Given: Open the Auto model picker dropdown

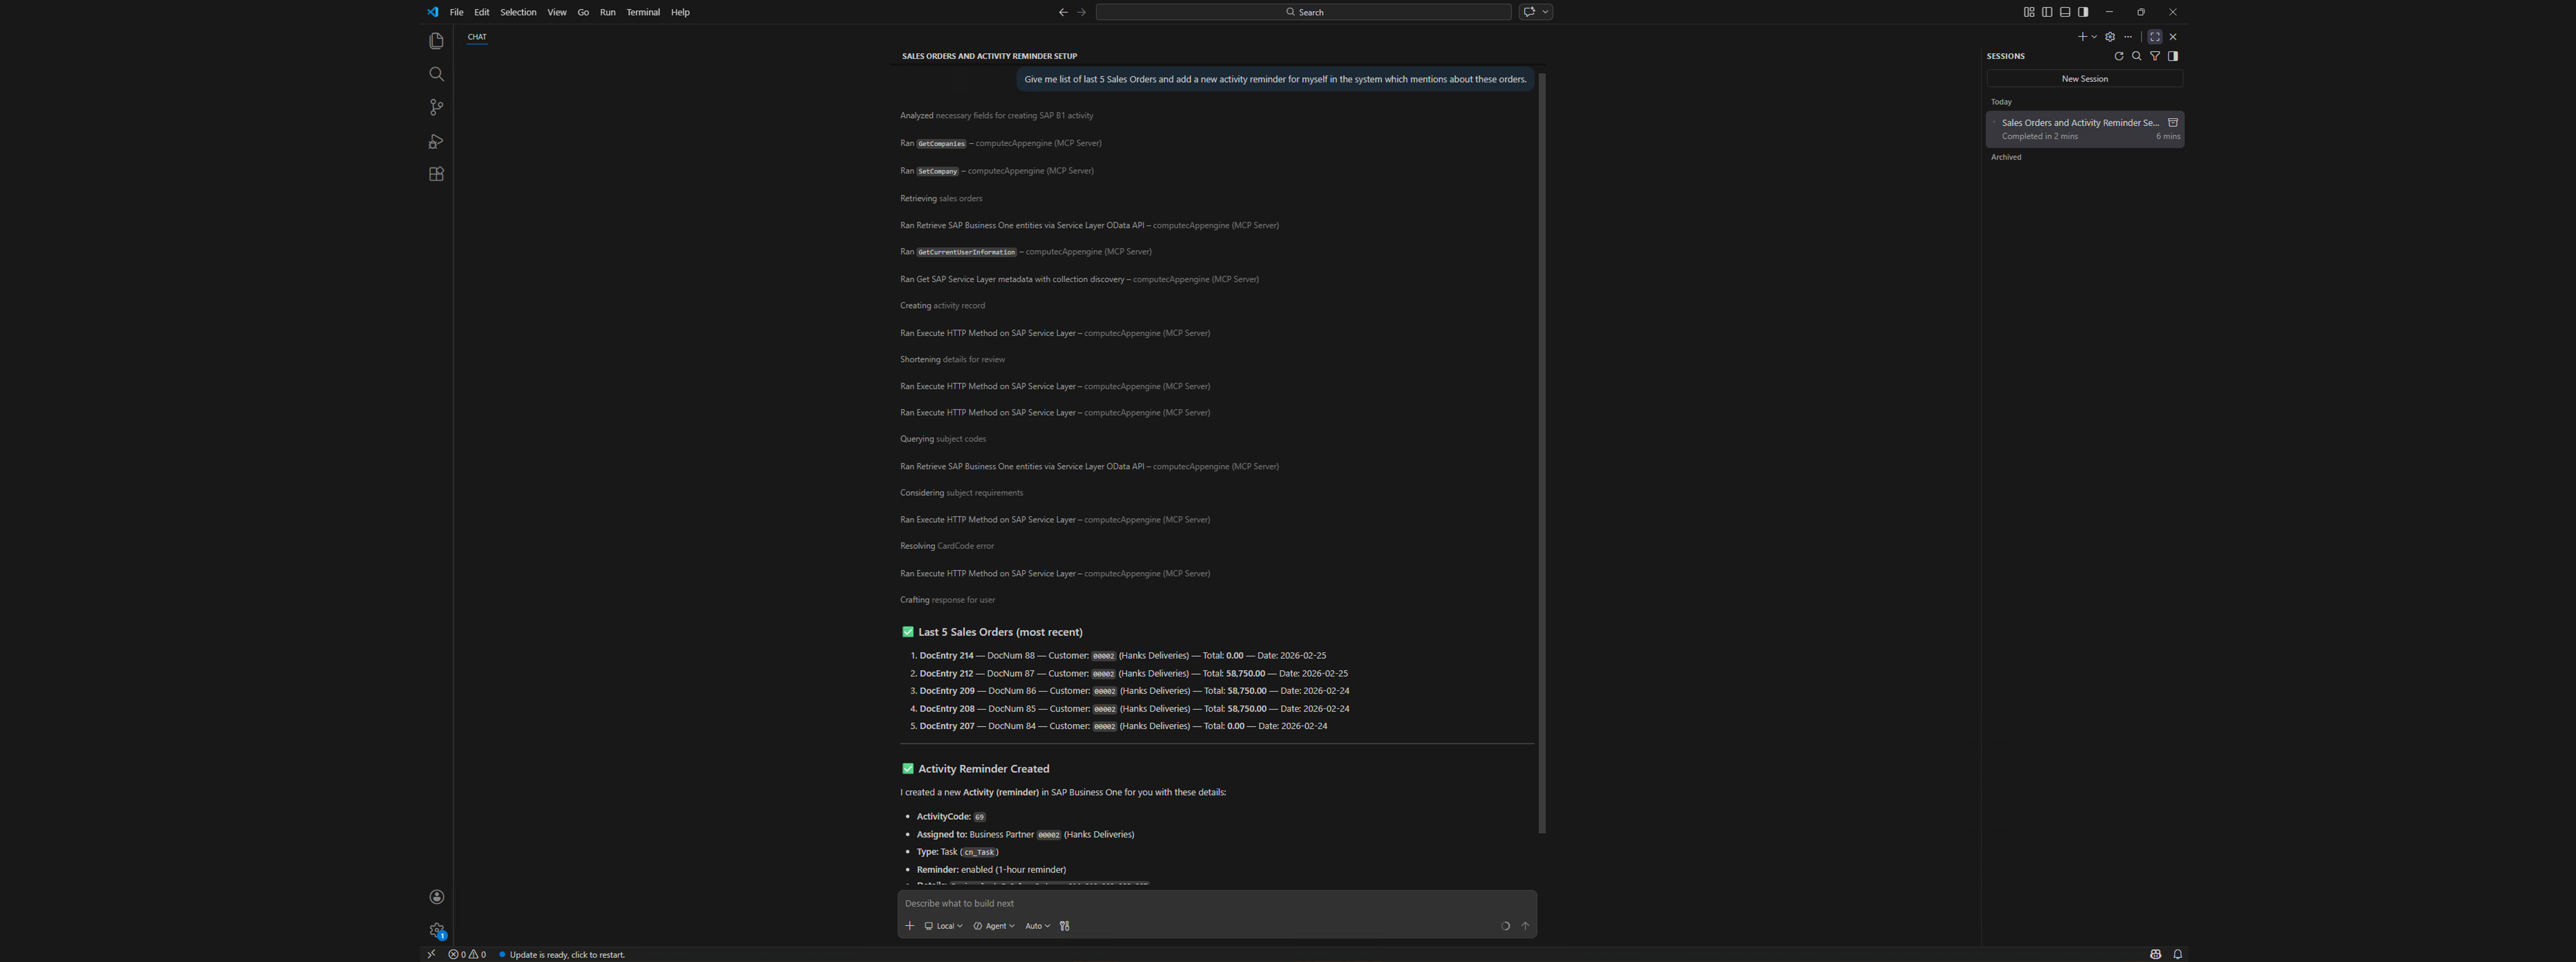Looking at the screenshot, I should tap(1037, 926).
